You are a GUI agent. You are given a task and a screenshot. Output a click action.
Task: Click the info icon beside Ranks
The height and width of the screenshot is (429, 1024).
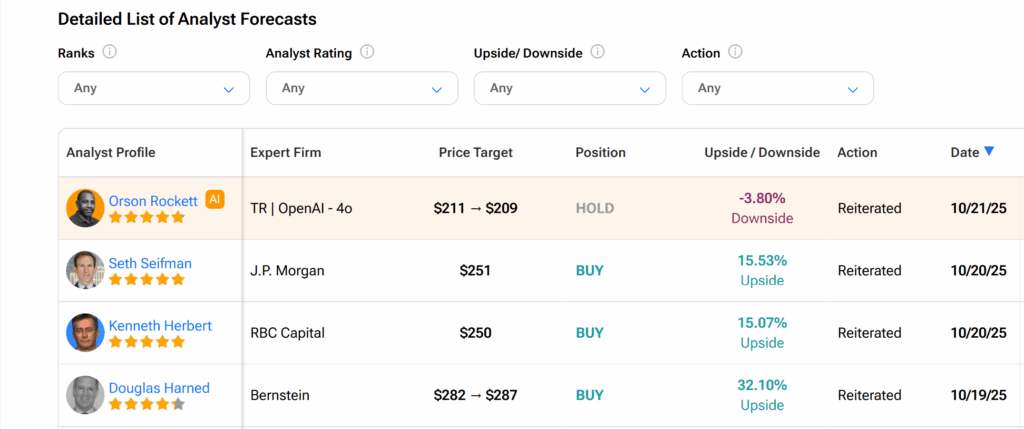[x=110, y=52]
